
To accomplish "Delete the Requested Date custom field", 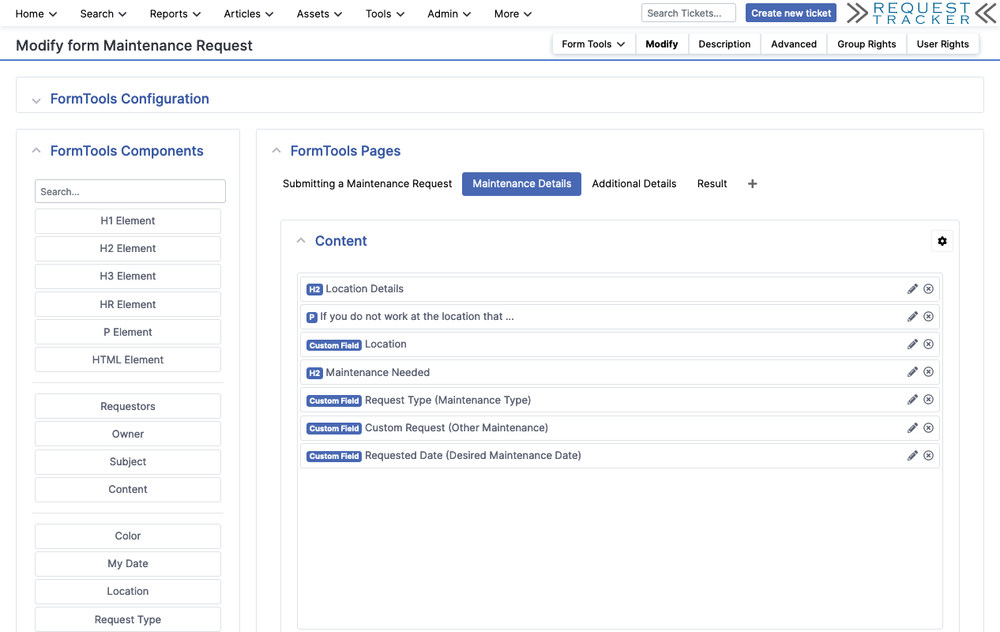I will 928,455.
